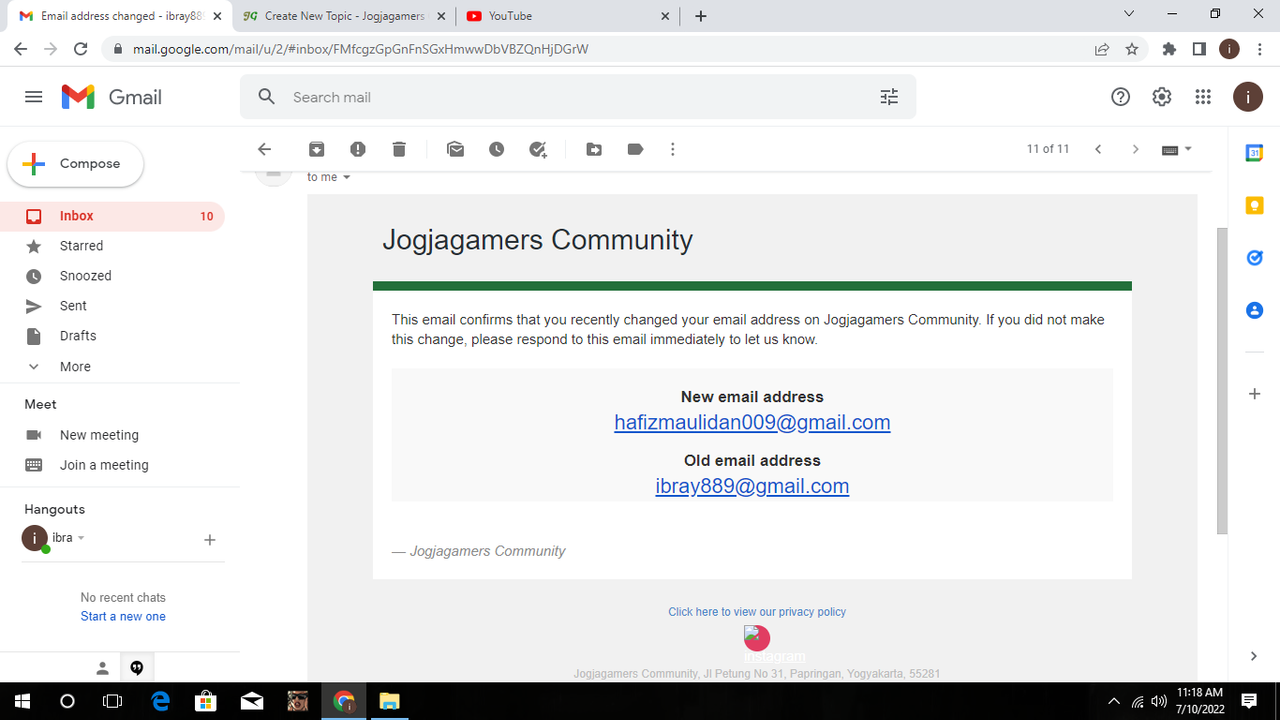The image size is (1280, 720).
Task: Archive this email
Action: (316, 149)
